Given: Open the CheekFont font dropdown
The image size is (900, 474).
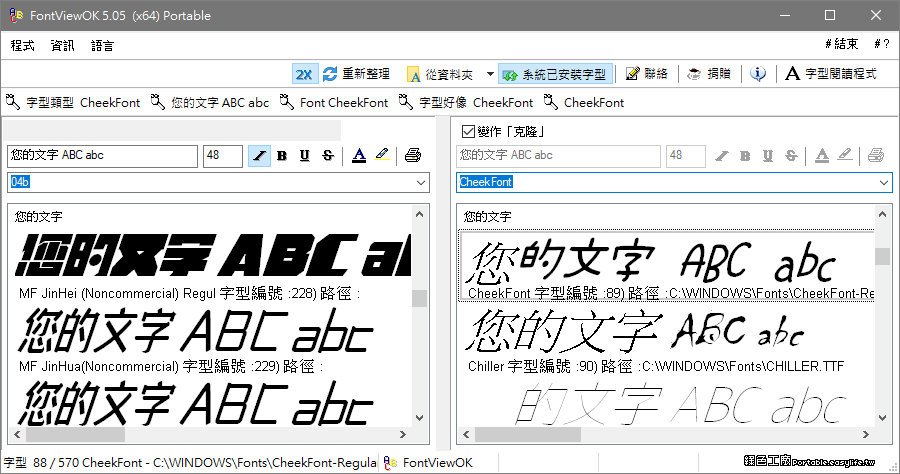Looking at the screenshot, I should (883, 182).
